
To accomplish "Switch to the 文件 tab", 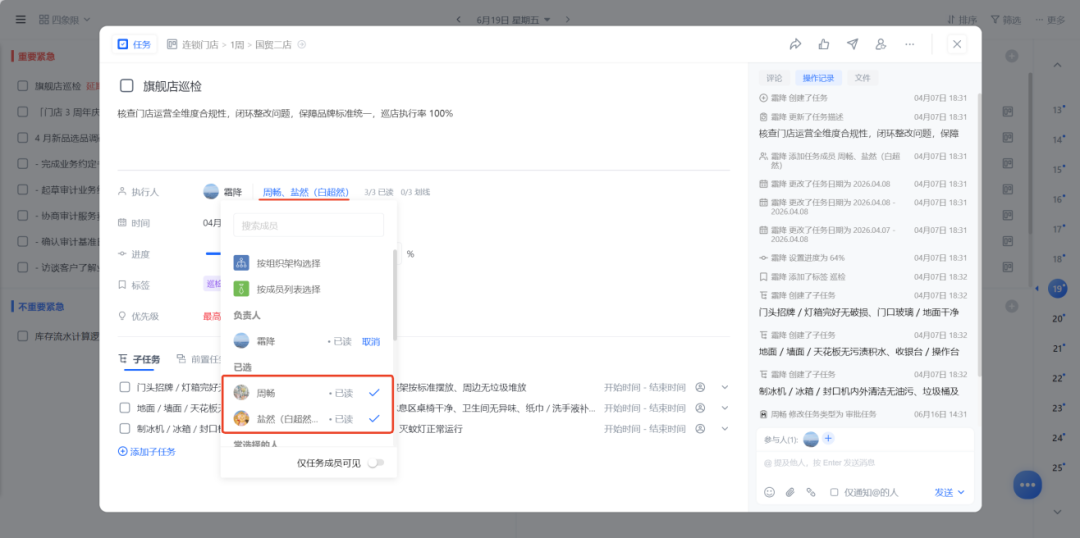I will pos(862,78).
